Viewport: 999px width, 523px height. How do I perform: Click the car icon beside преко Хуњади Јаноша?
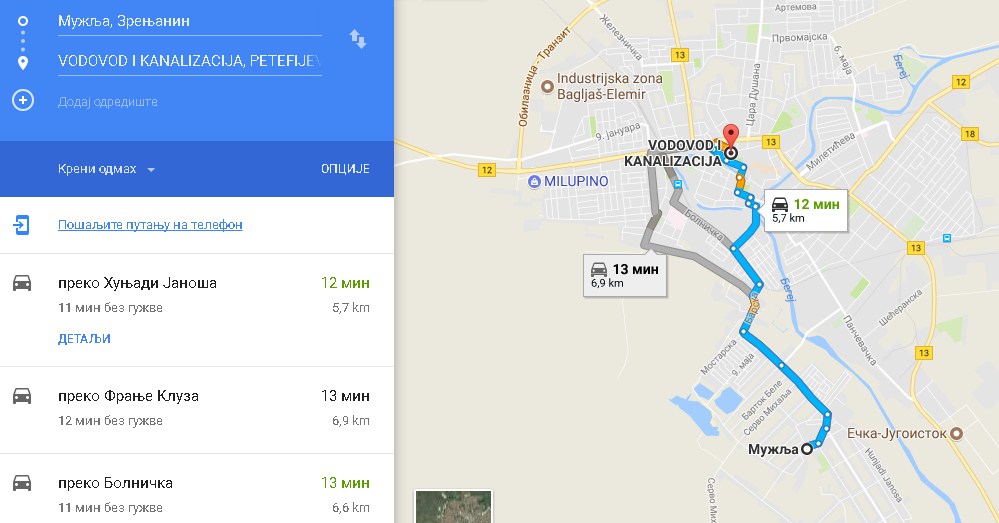pos(22,283)
